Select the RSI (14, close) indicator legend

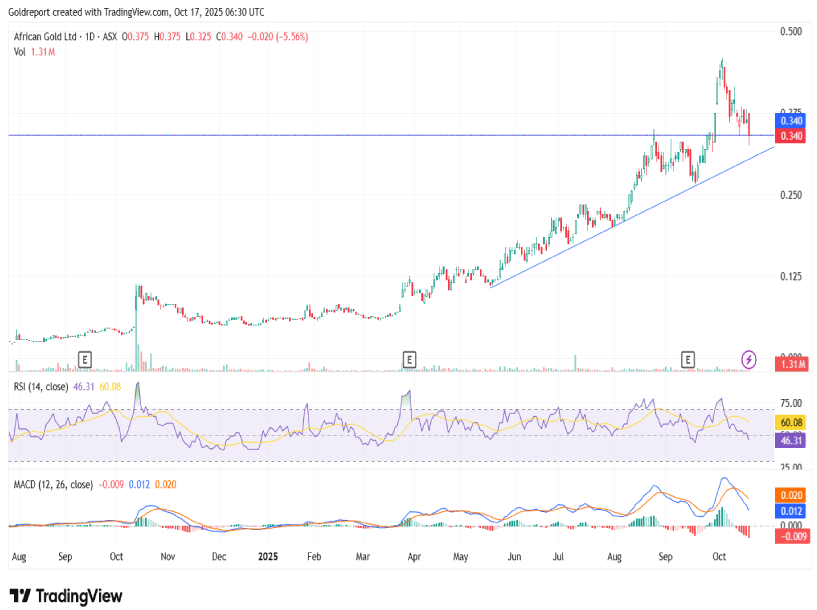point(41,385)
